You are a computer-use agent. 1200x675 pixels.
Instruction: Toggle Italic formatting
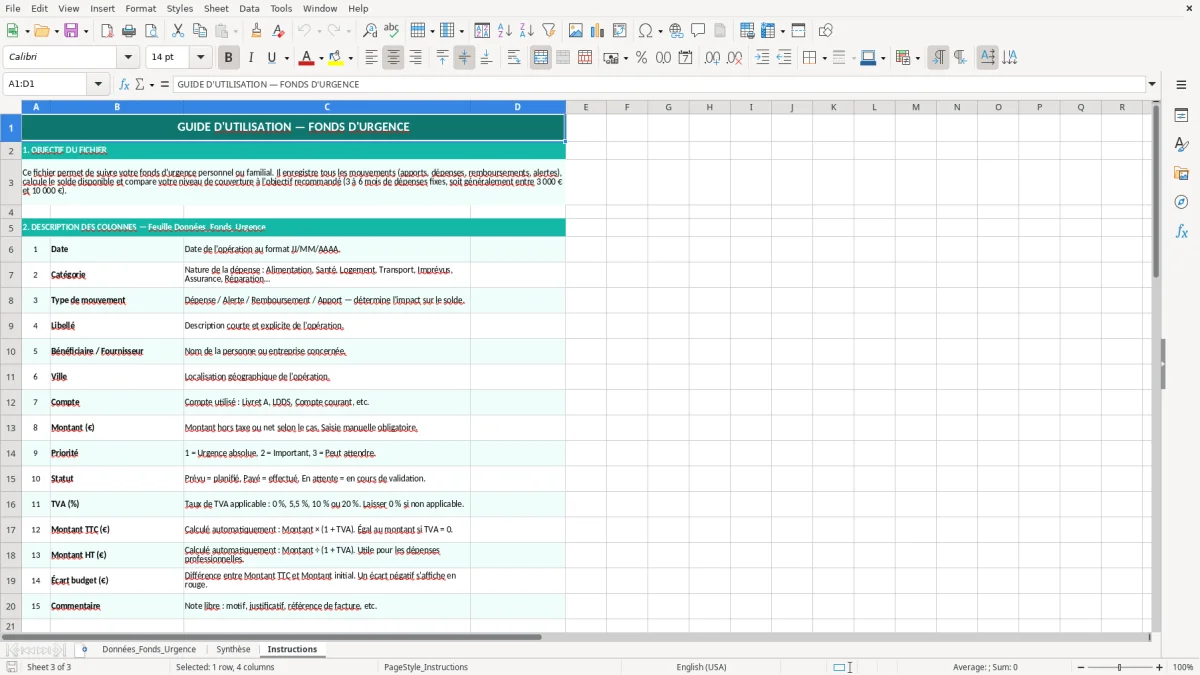pos(250,58)
